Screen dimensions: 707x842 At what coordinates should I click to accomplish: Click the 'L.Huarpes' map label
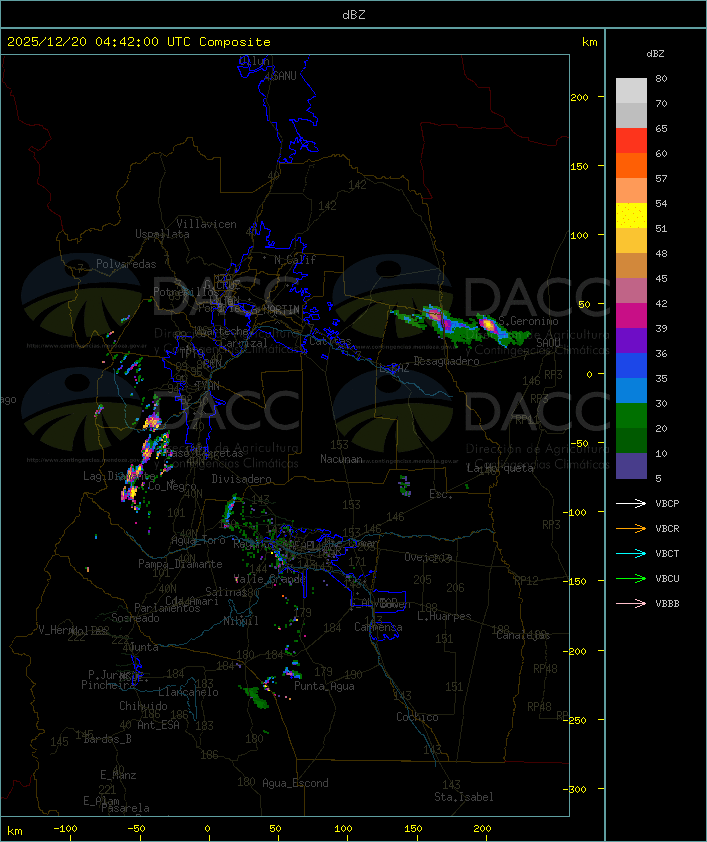click(444, 616)
